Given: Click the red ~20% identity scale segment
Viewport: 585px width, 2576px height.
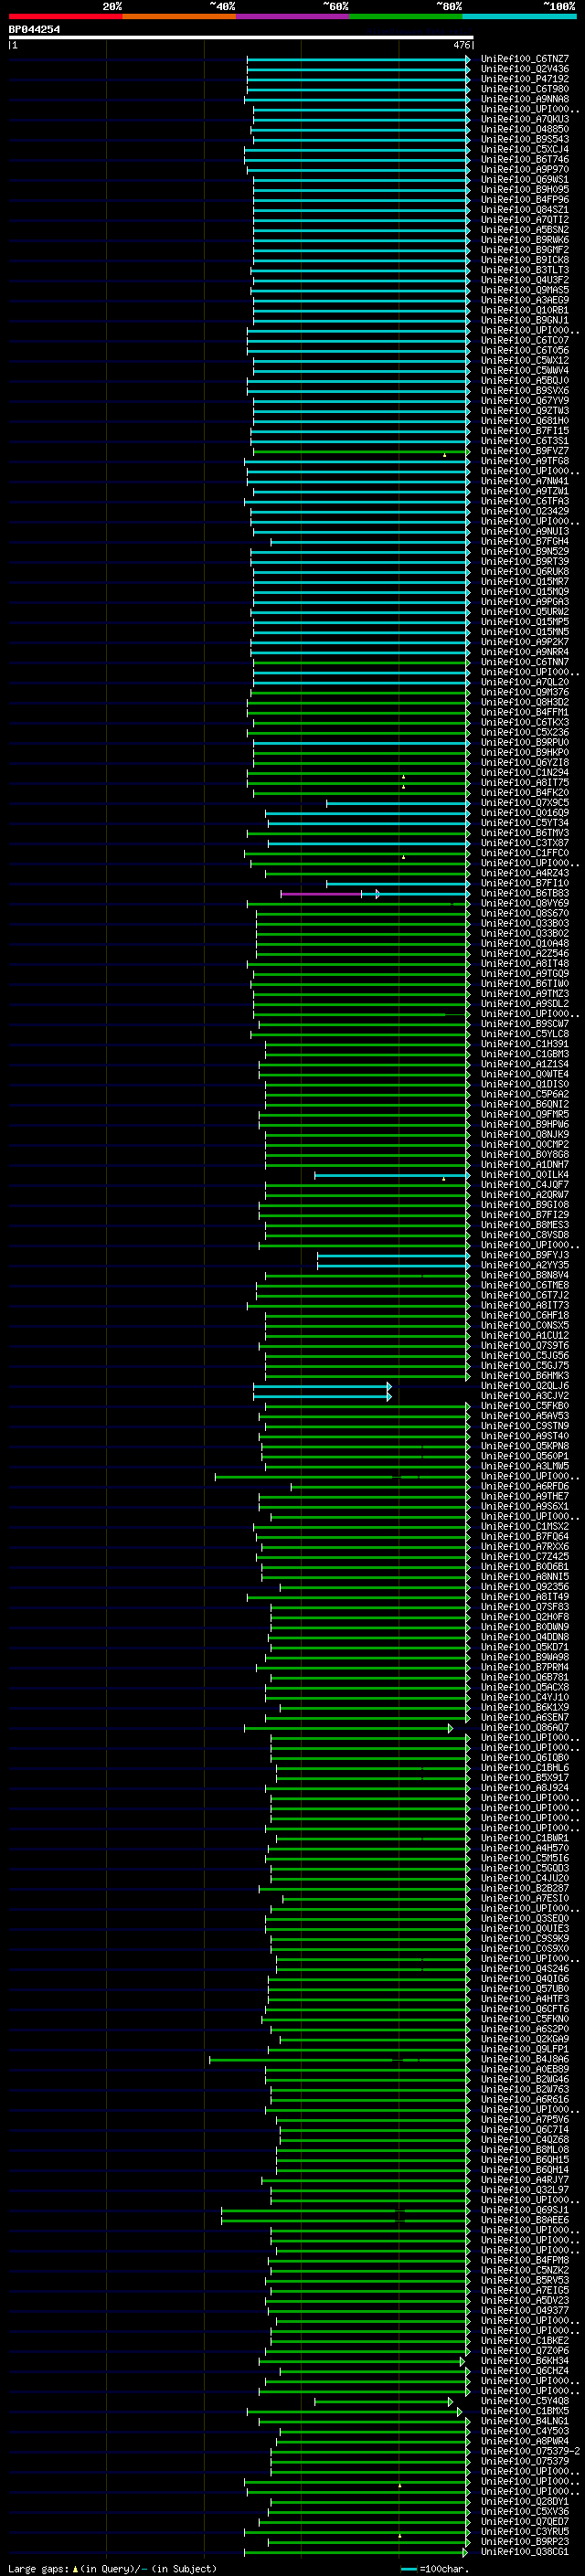Looking at the screenshot, I should [65, 16].
